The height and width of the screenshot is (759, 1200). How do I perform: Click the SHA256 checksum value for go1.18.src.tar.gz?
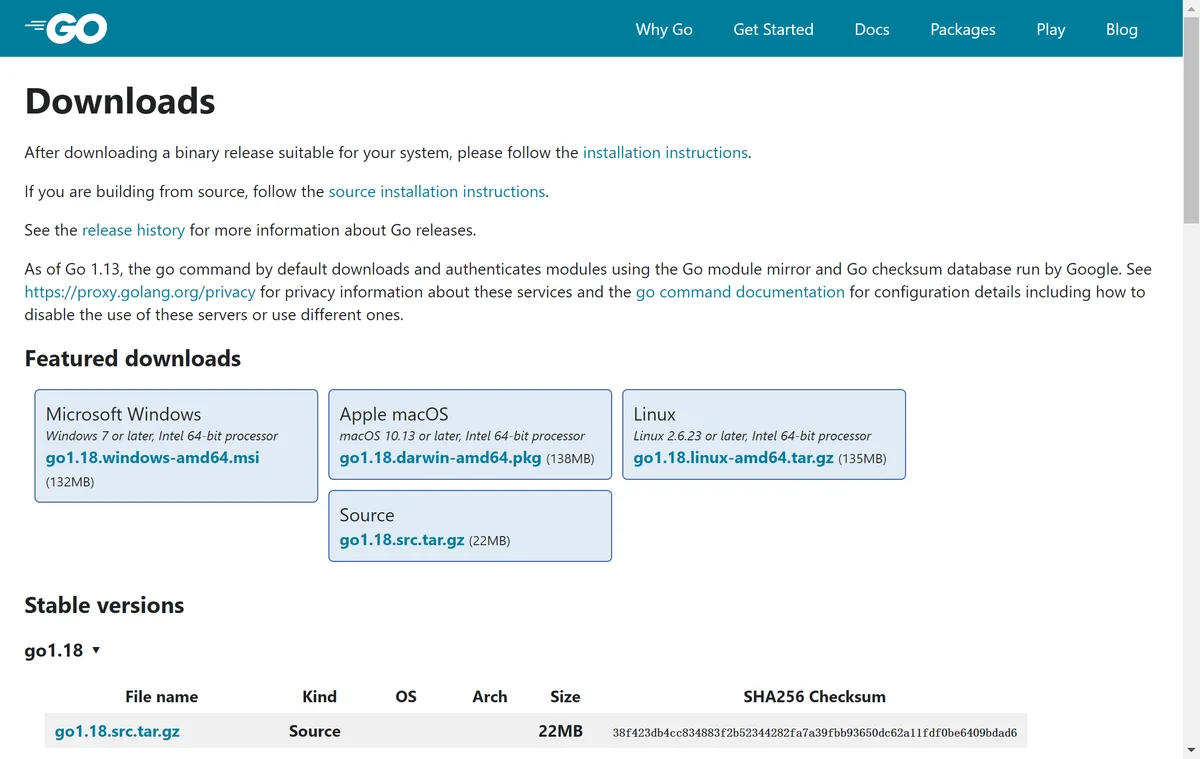[x=814, y=733]
